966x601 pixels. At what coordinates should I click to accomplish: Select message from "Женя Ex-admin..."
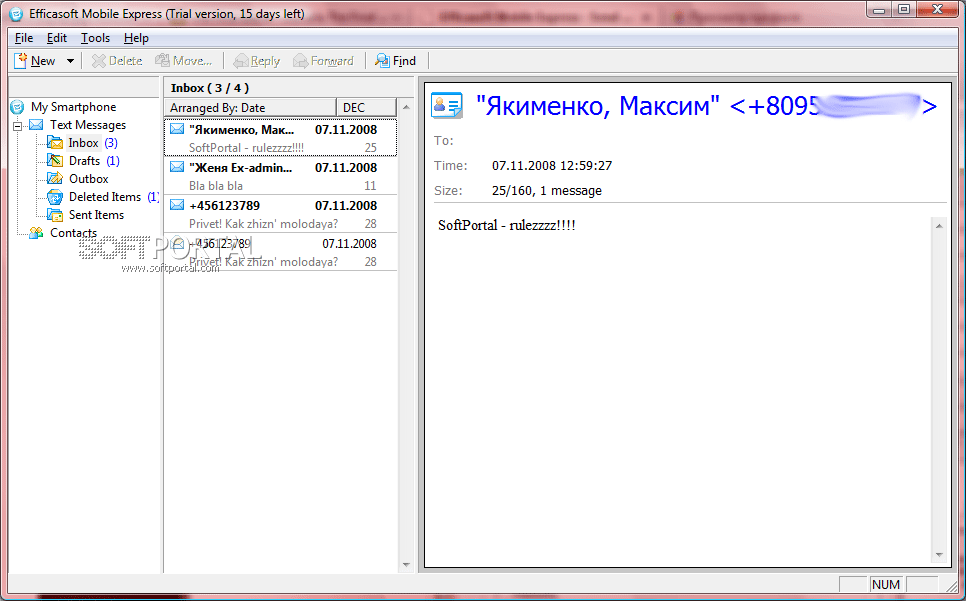(x=281, y=176)
